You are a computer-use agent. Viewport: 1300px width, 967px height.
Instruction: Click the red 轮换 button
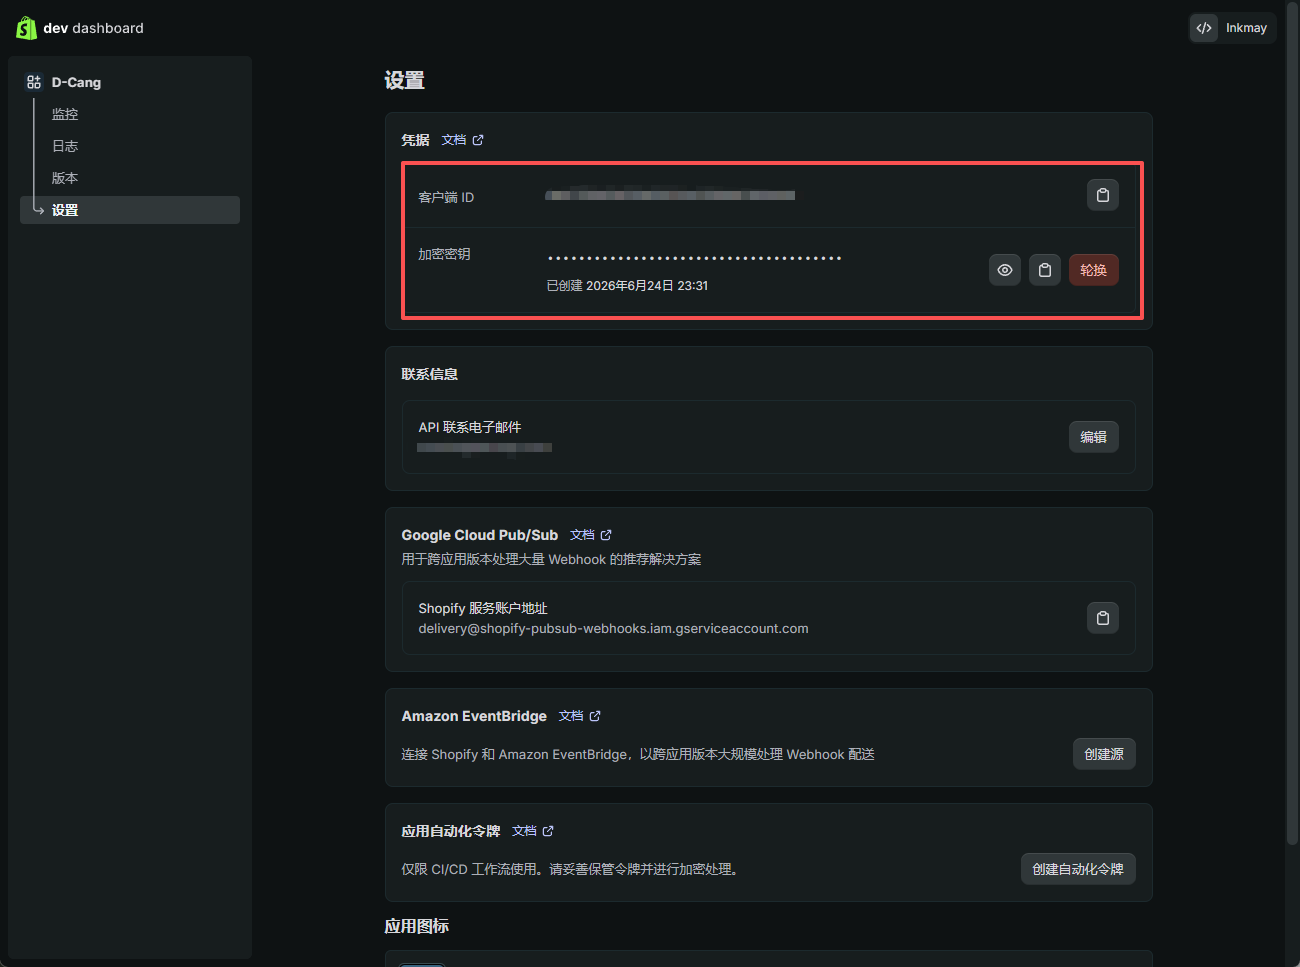point(1094,270)
